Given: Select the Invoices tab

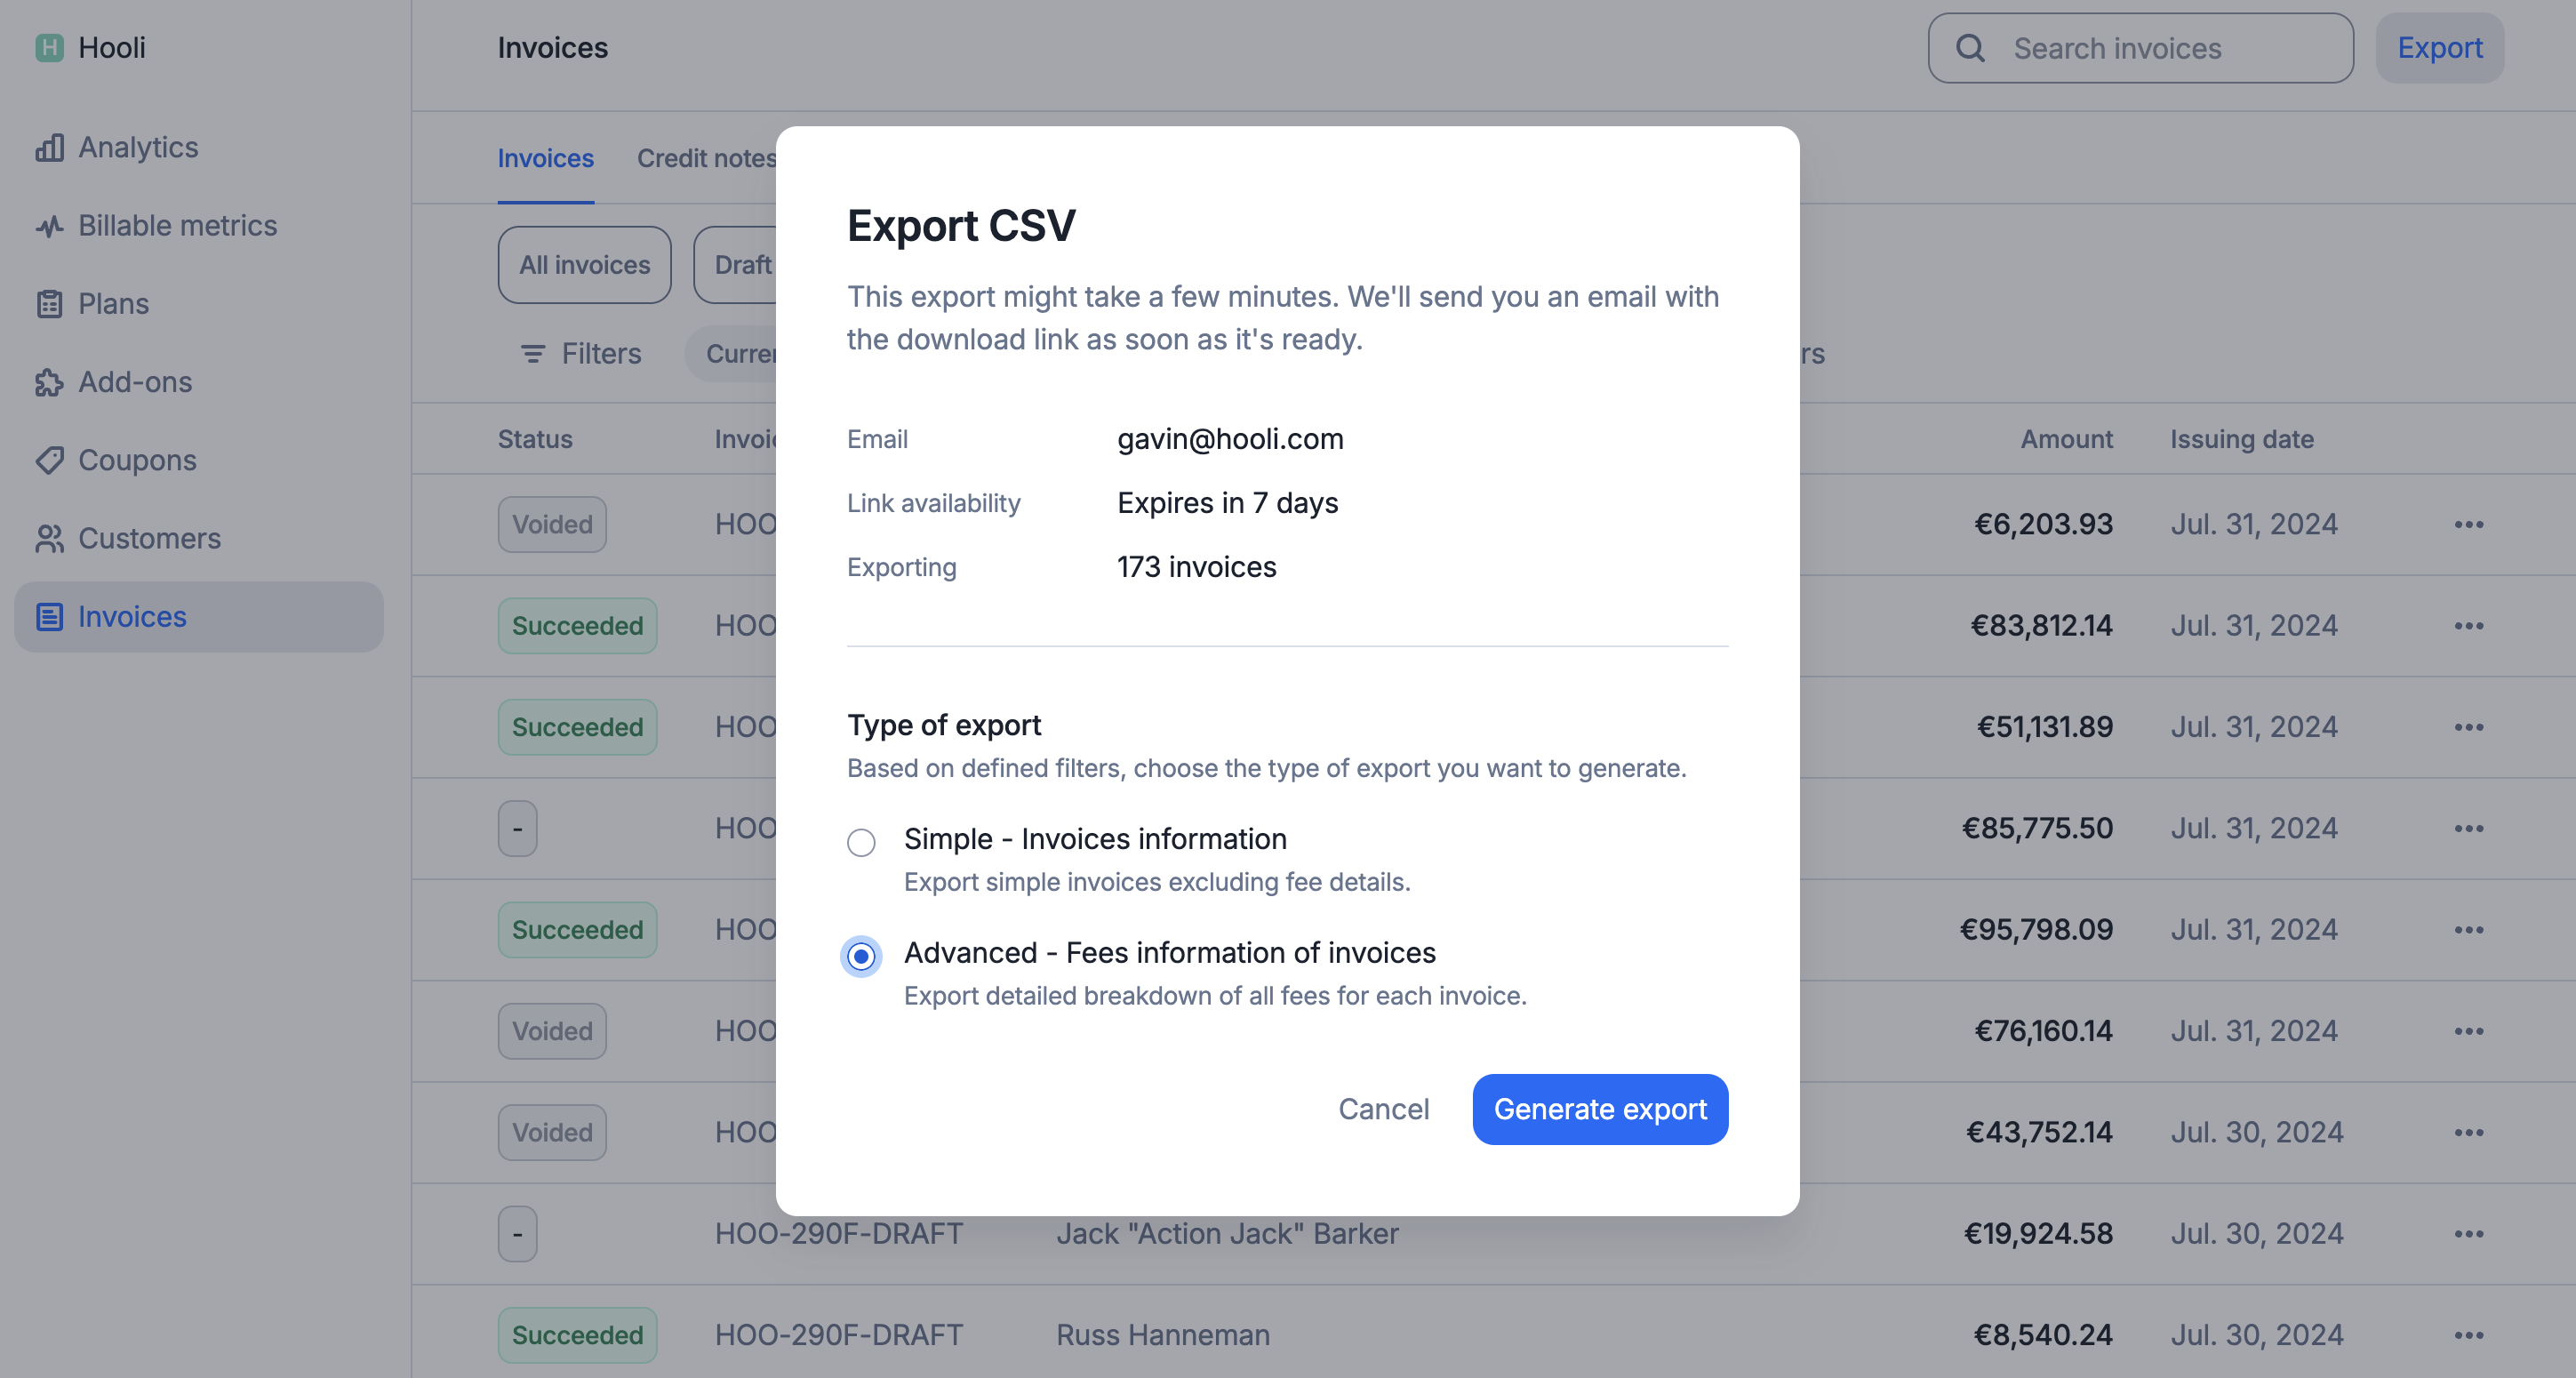Looking at the screenshot, I should [x=546, y=158].
